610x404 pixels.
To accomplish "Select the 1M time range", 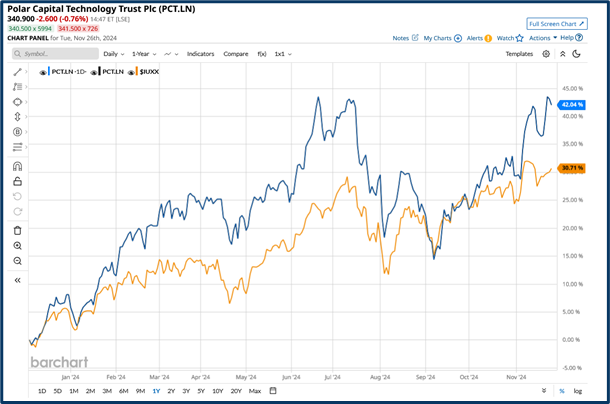I will click(74, 391).
